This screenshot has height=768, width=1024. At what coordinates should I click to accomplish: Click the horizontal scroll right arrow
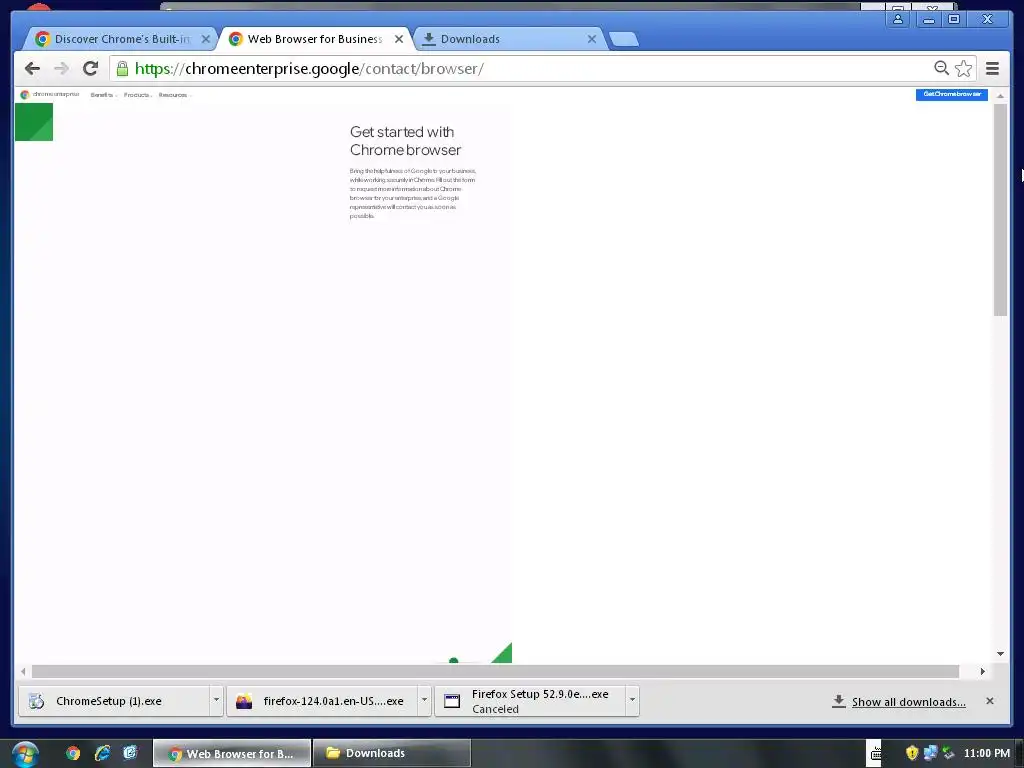pos(982,671)
